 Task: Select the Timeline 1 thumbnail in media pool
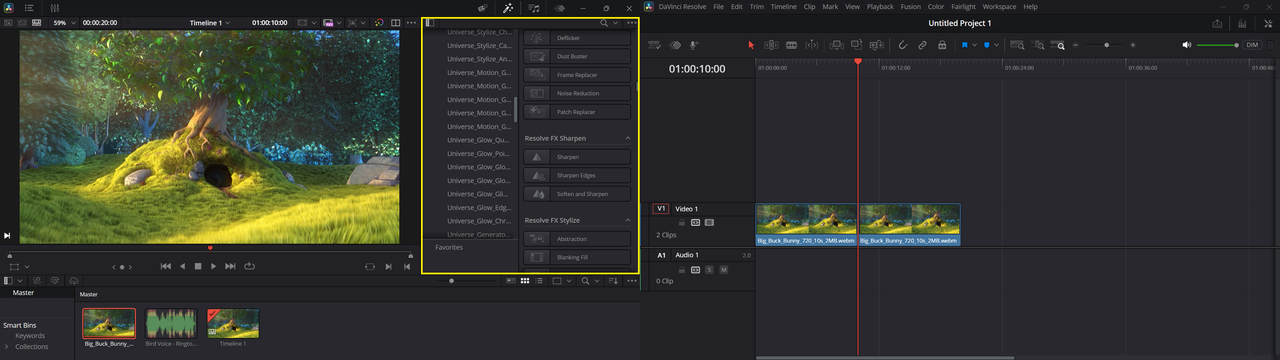(x=233, y=323)
